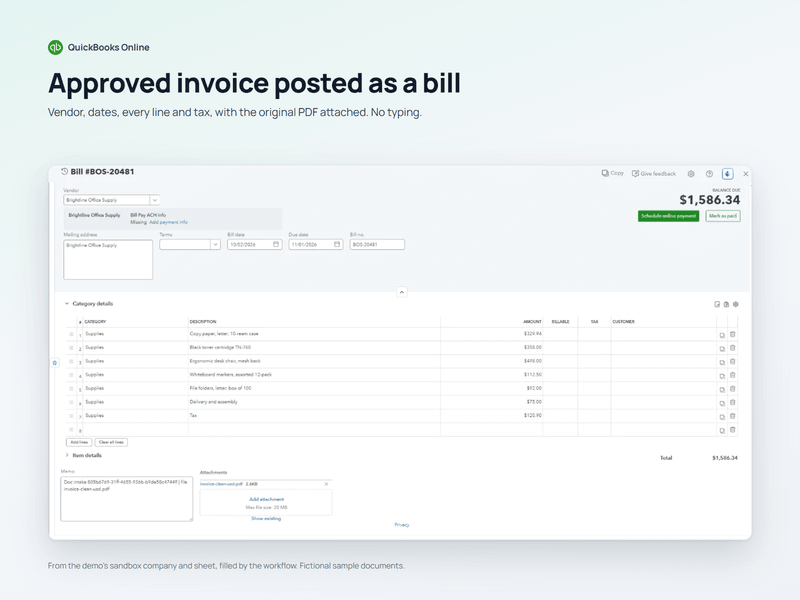This screenshot has width=800, height=600.
Task: Click the Supplies category in row 1
Action: 135,334
